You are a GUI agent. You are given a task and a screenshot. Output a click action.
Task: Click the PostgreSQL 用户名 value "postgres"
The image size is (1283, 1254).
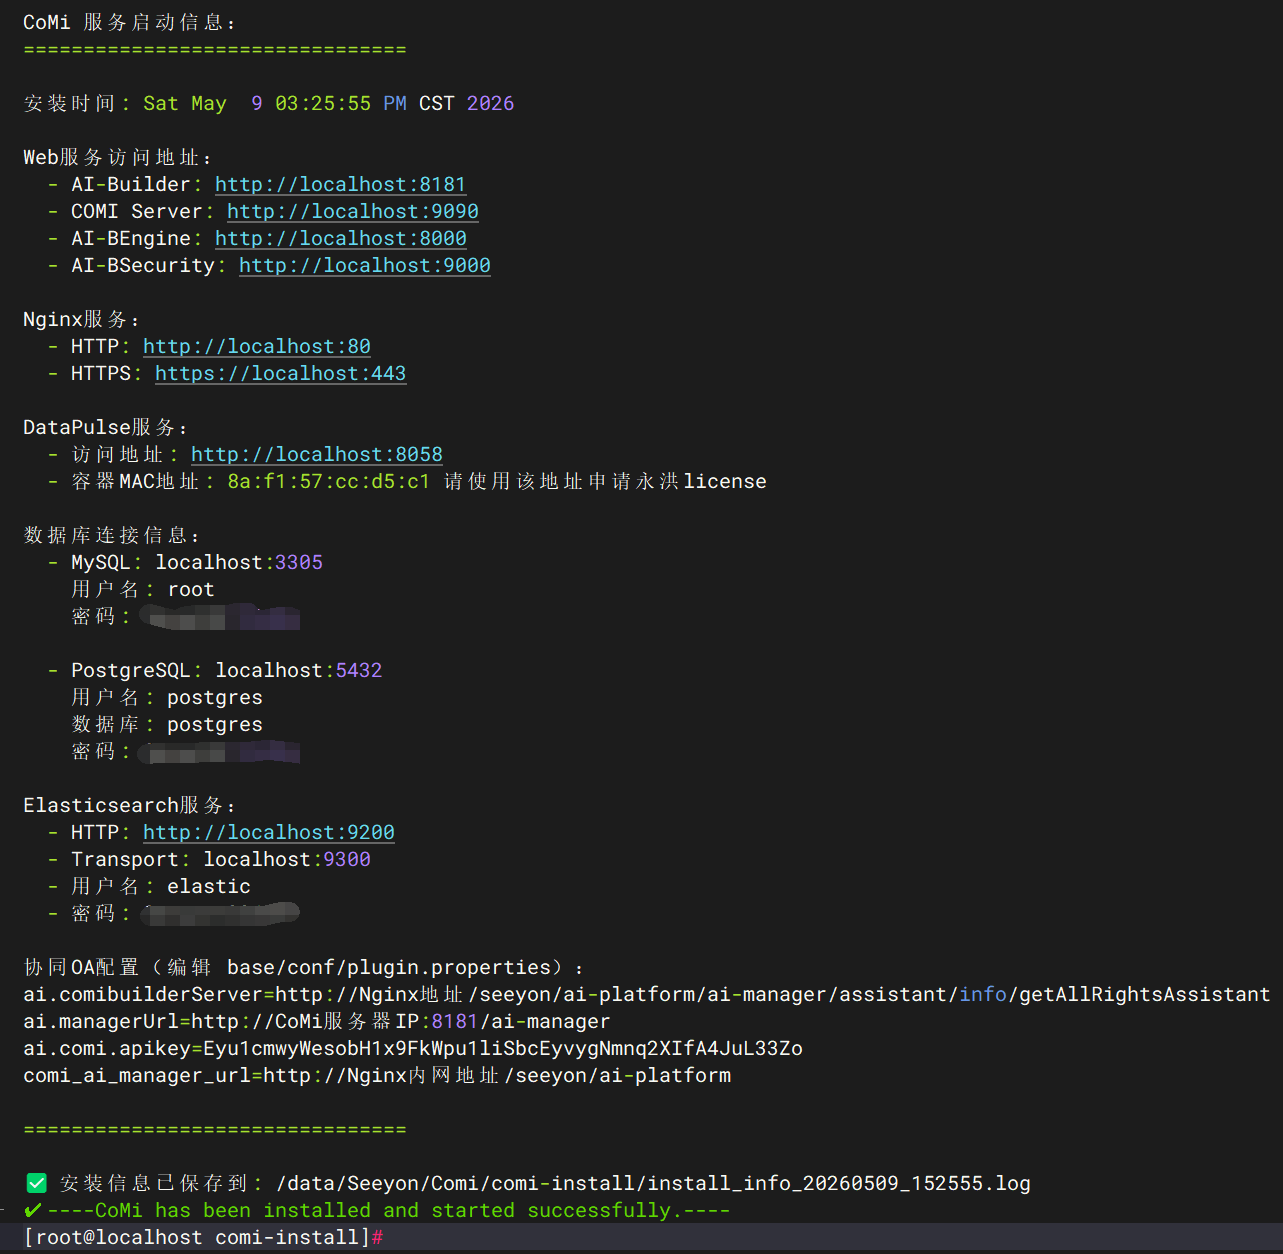pyautogui.click(x=215, y=697)
